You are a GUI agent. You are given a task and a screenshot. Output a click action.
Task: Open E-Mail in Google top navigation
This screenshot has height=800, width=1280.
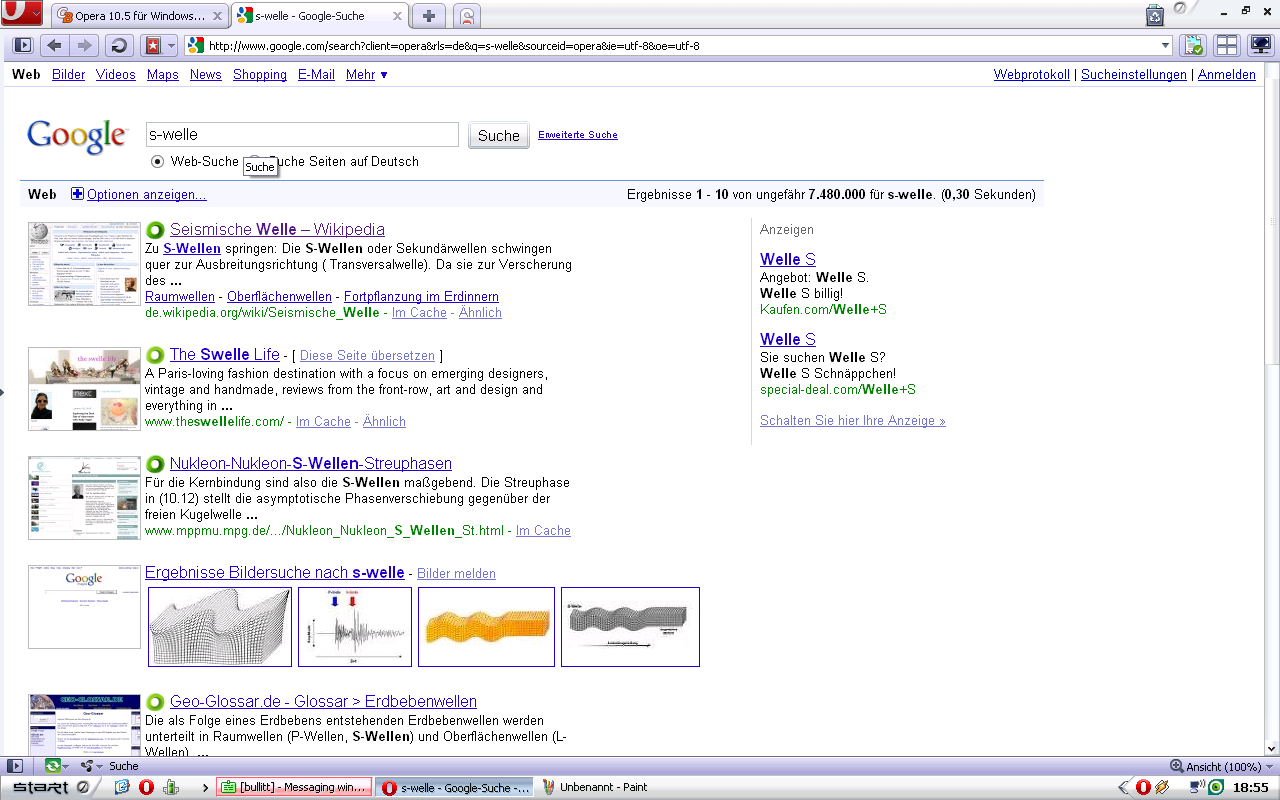point(316,75)
